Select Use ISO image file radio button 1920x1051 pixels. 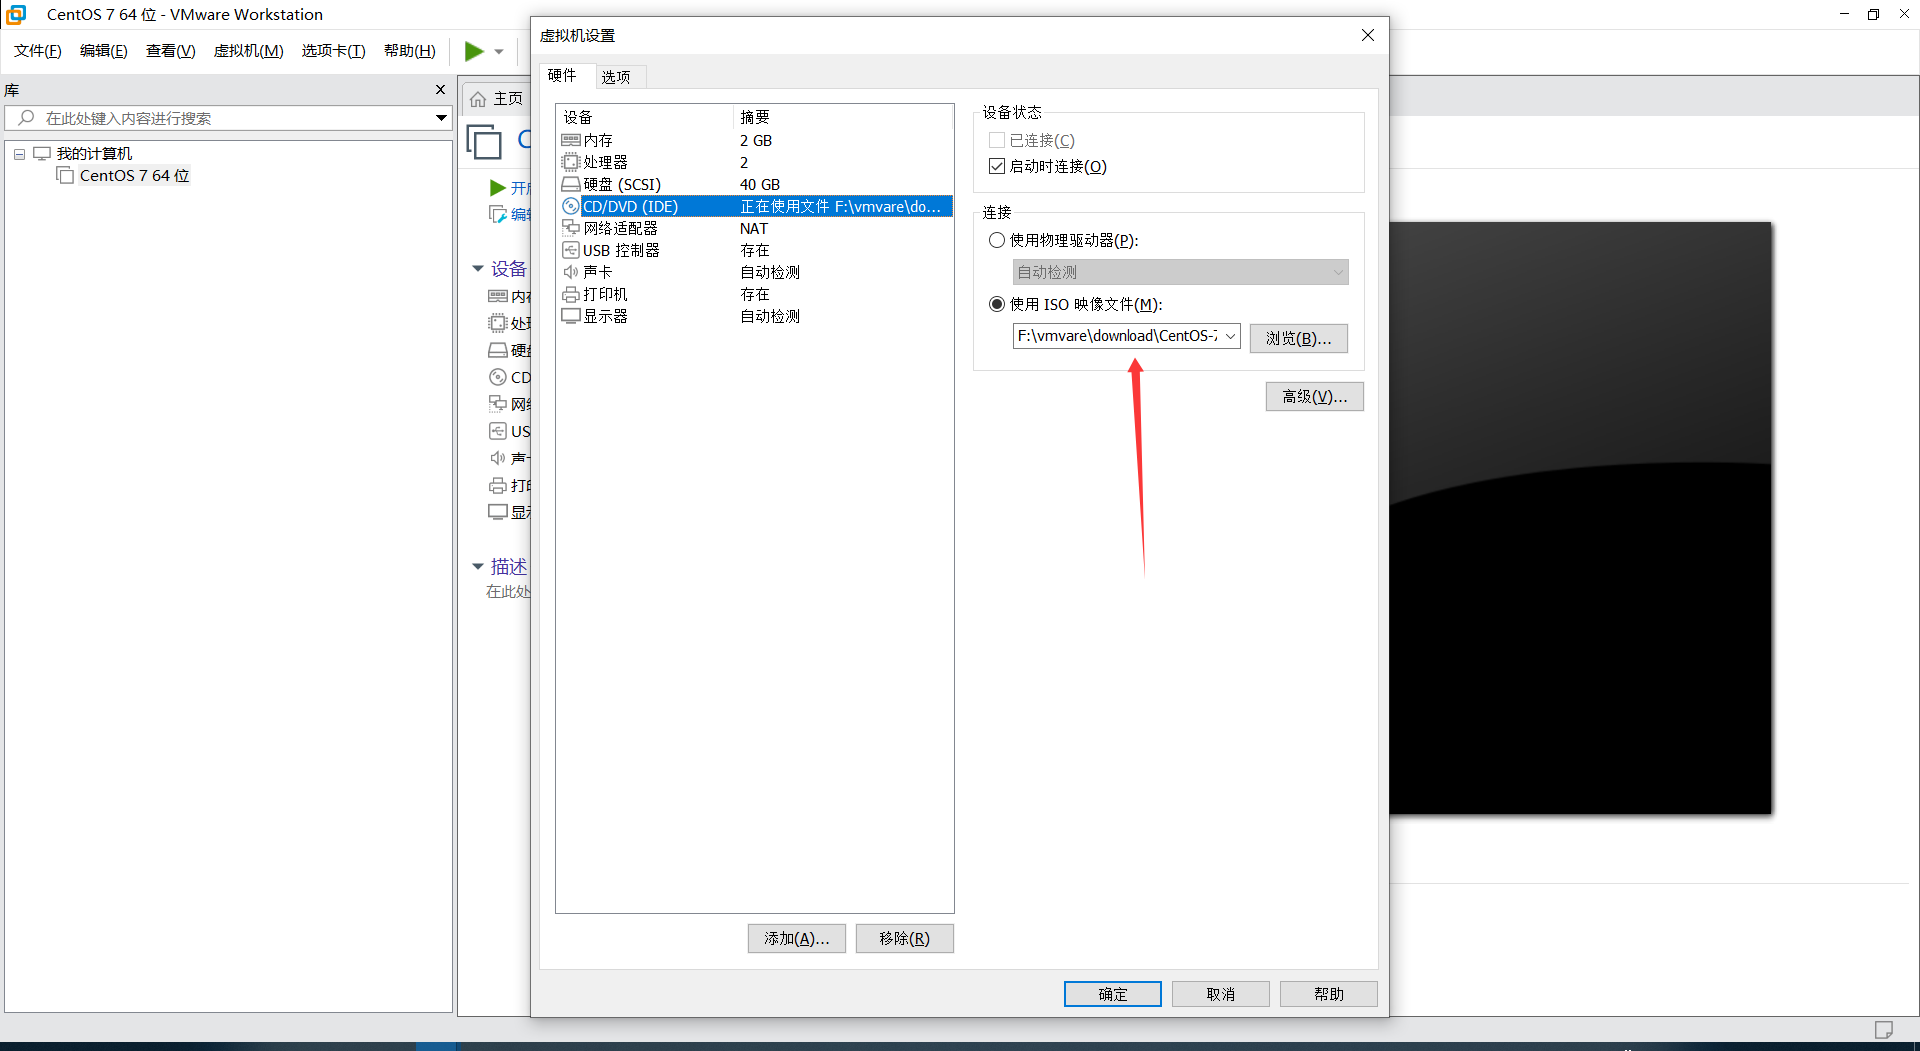(997, 304)
